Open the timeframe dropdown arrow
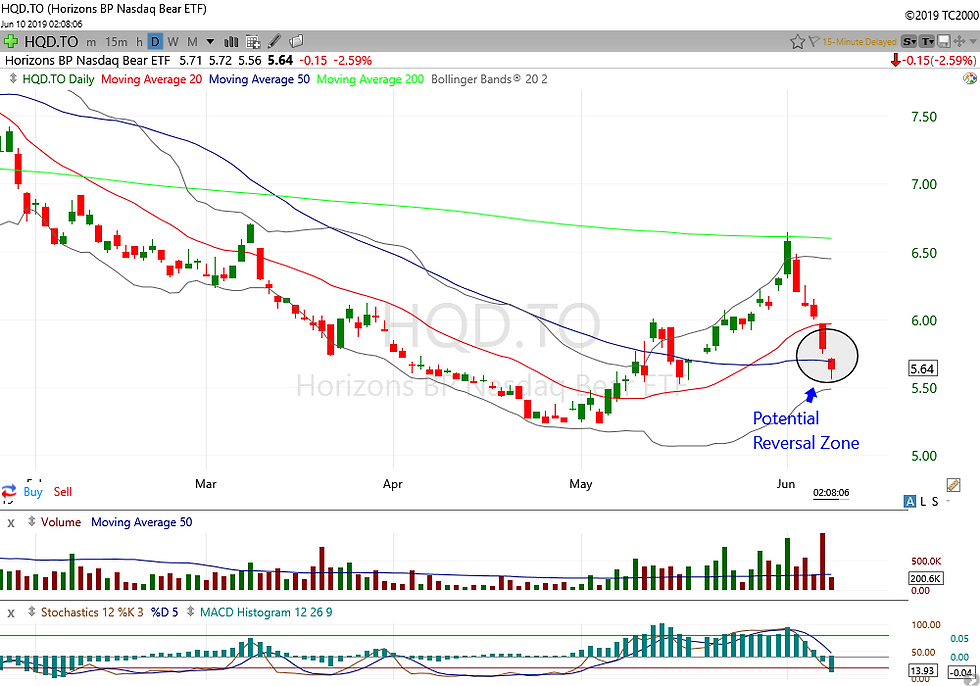980x686 pixels. pyautogui.click(x=211, y=42)
